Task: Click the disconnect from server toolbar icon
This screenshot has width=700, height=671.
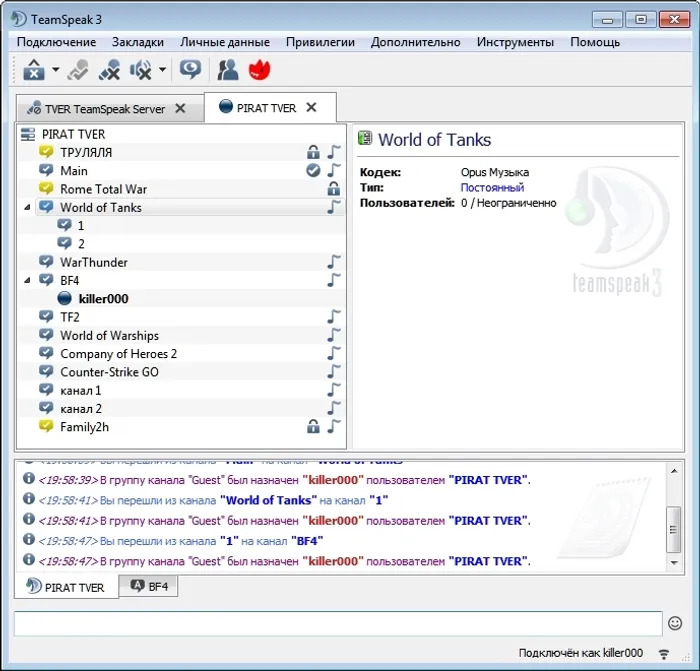Action: point(34,70)
